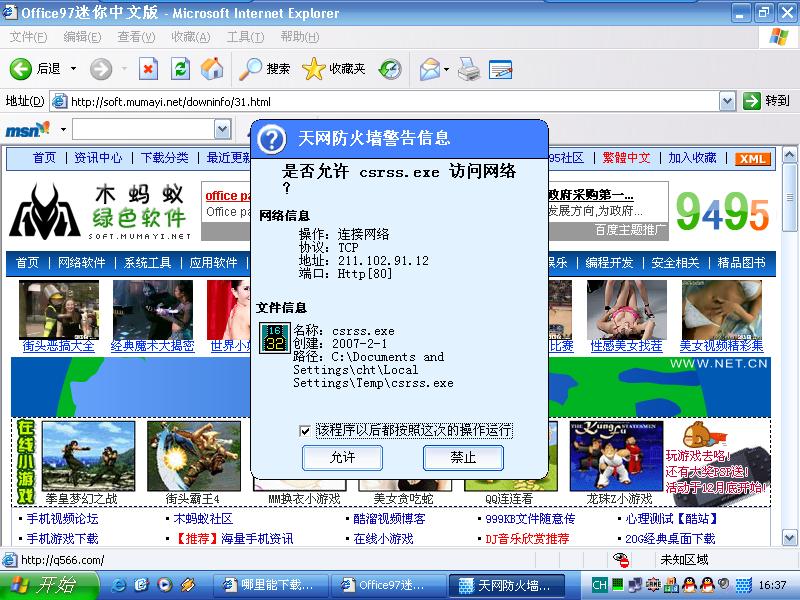Expand the address bar URL dropdown
The width and height of the screenshot is (800, 600).
click(x=727, y=102)
